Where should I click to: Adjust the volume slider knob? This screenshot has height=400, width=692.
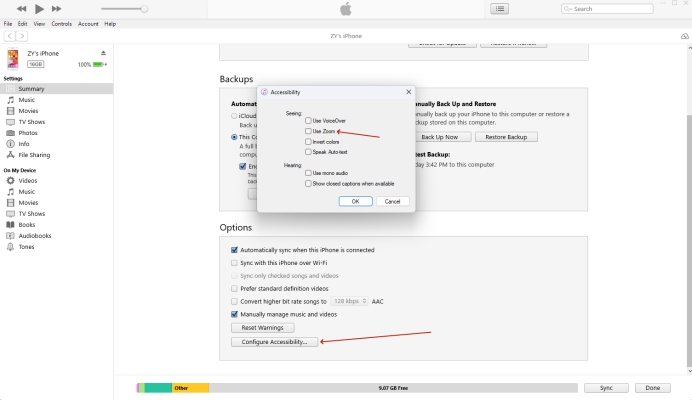tap(144, 9)
